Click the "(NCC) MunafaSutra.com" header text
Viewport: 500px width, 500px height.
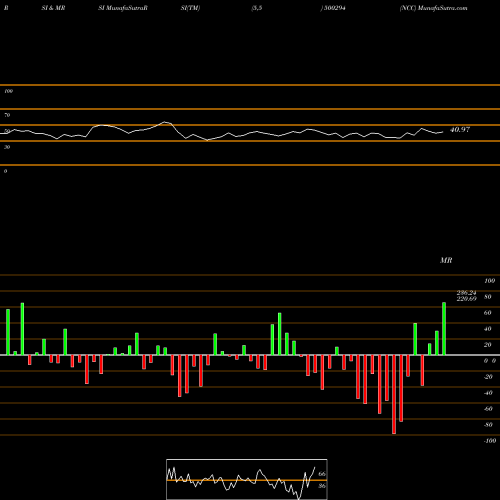click(x=433, y=8)
